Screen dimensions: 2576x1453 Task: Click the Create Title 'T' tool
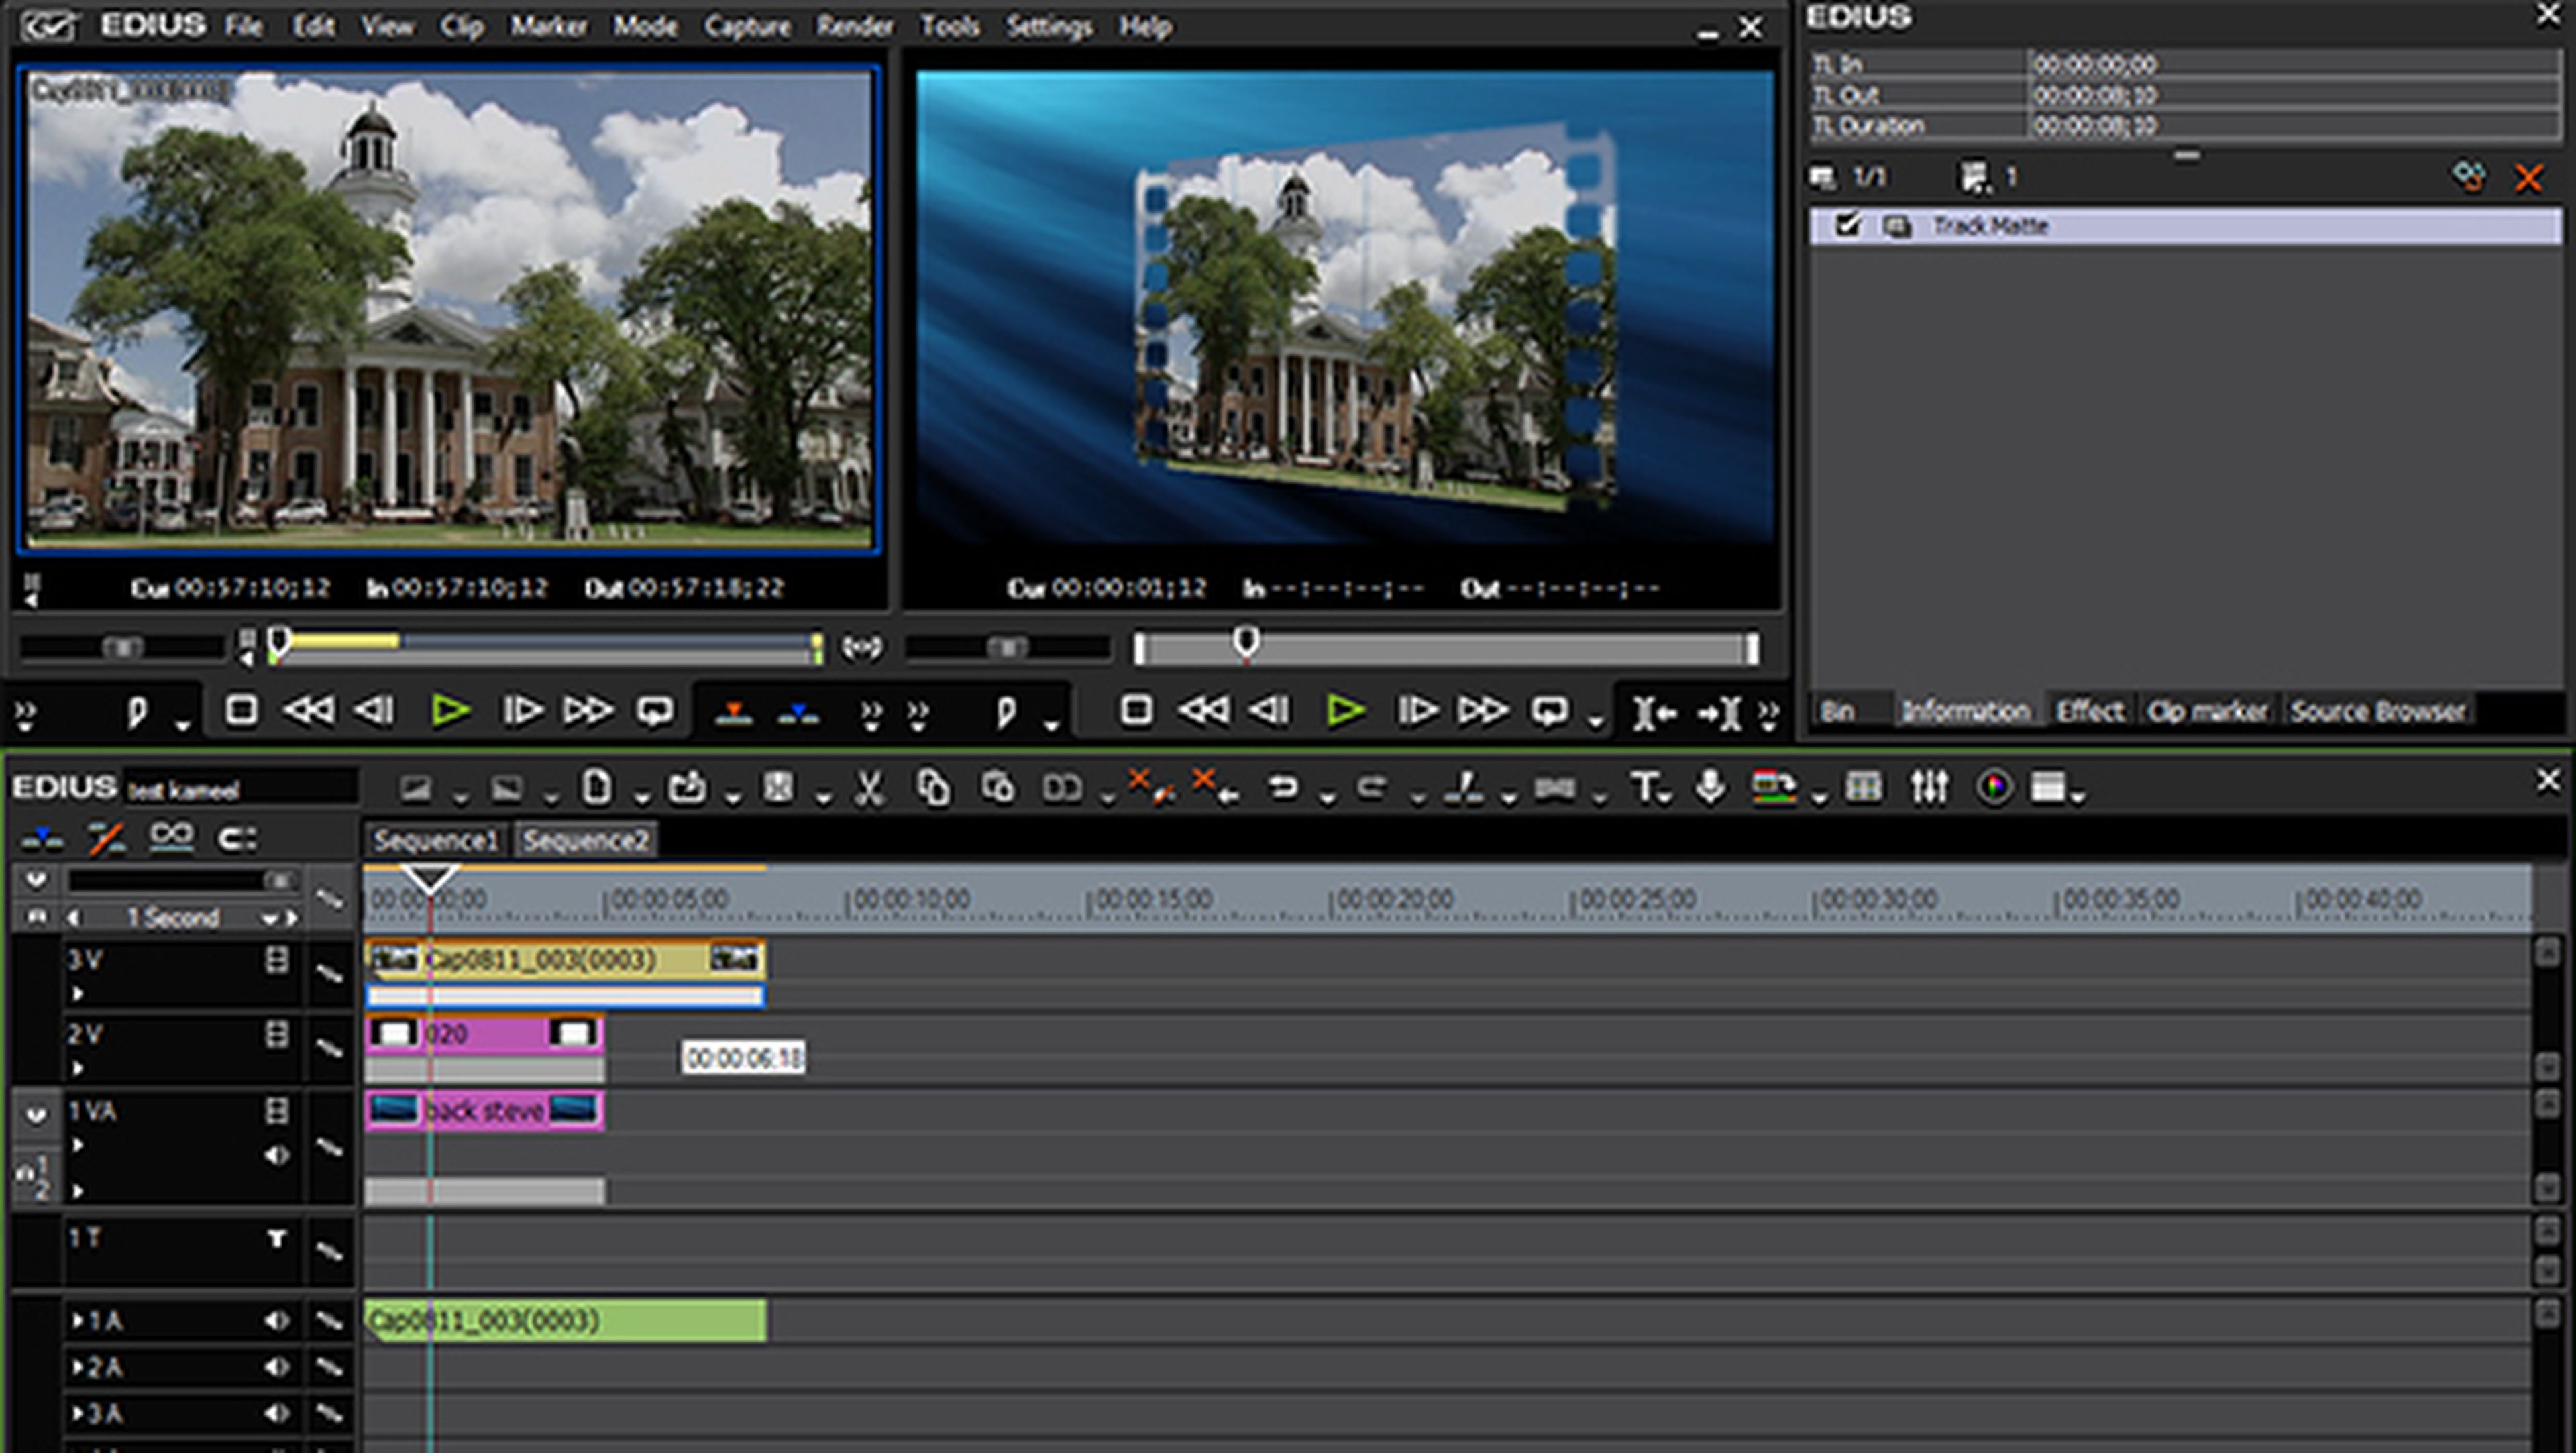tap(1644, 788)
